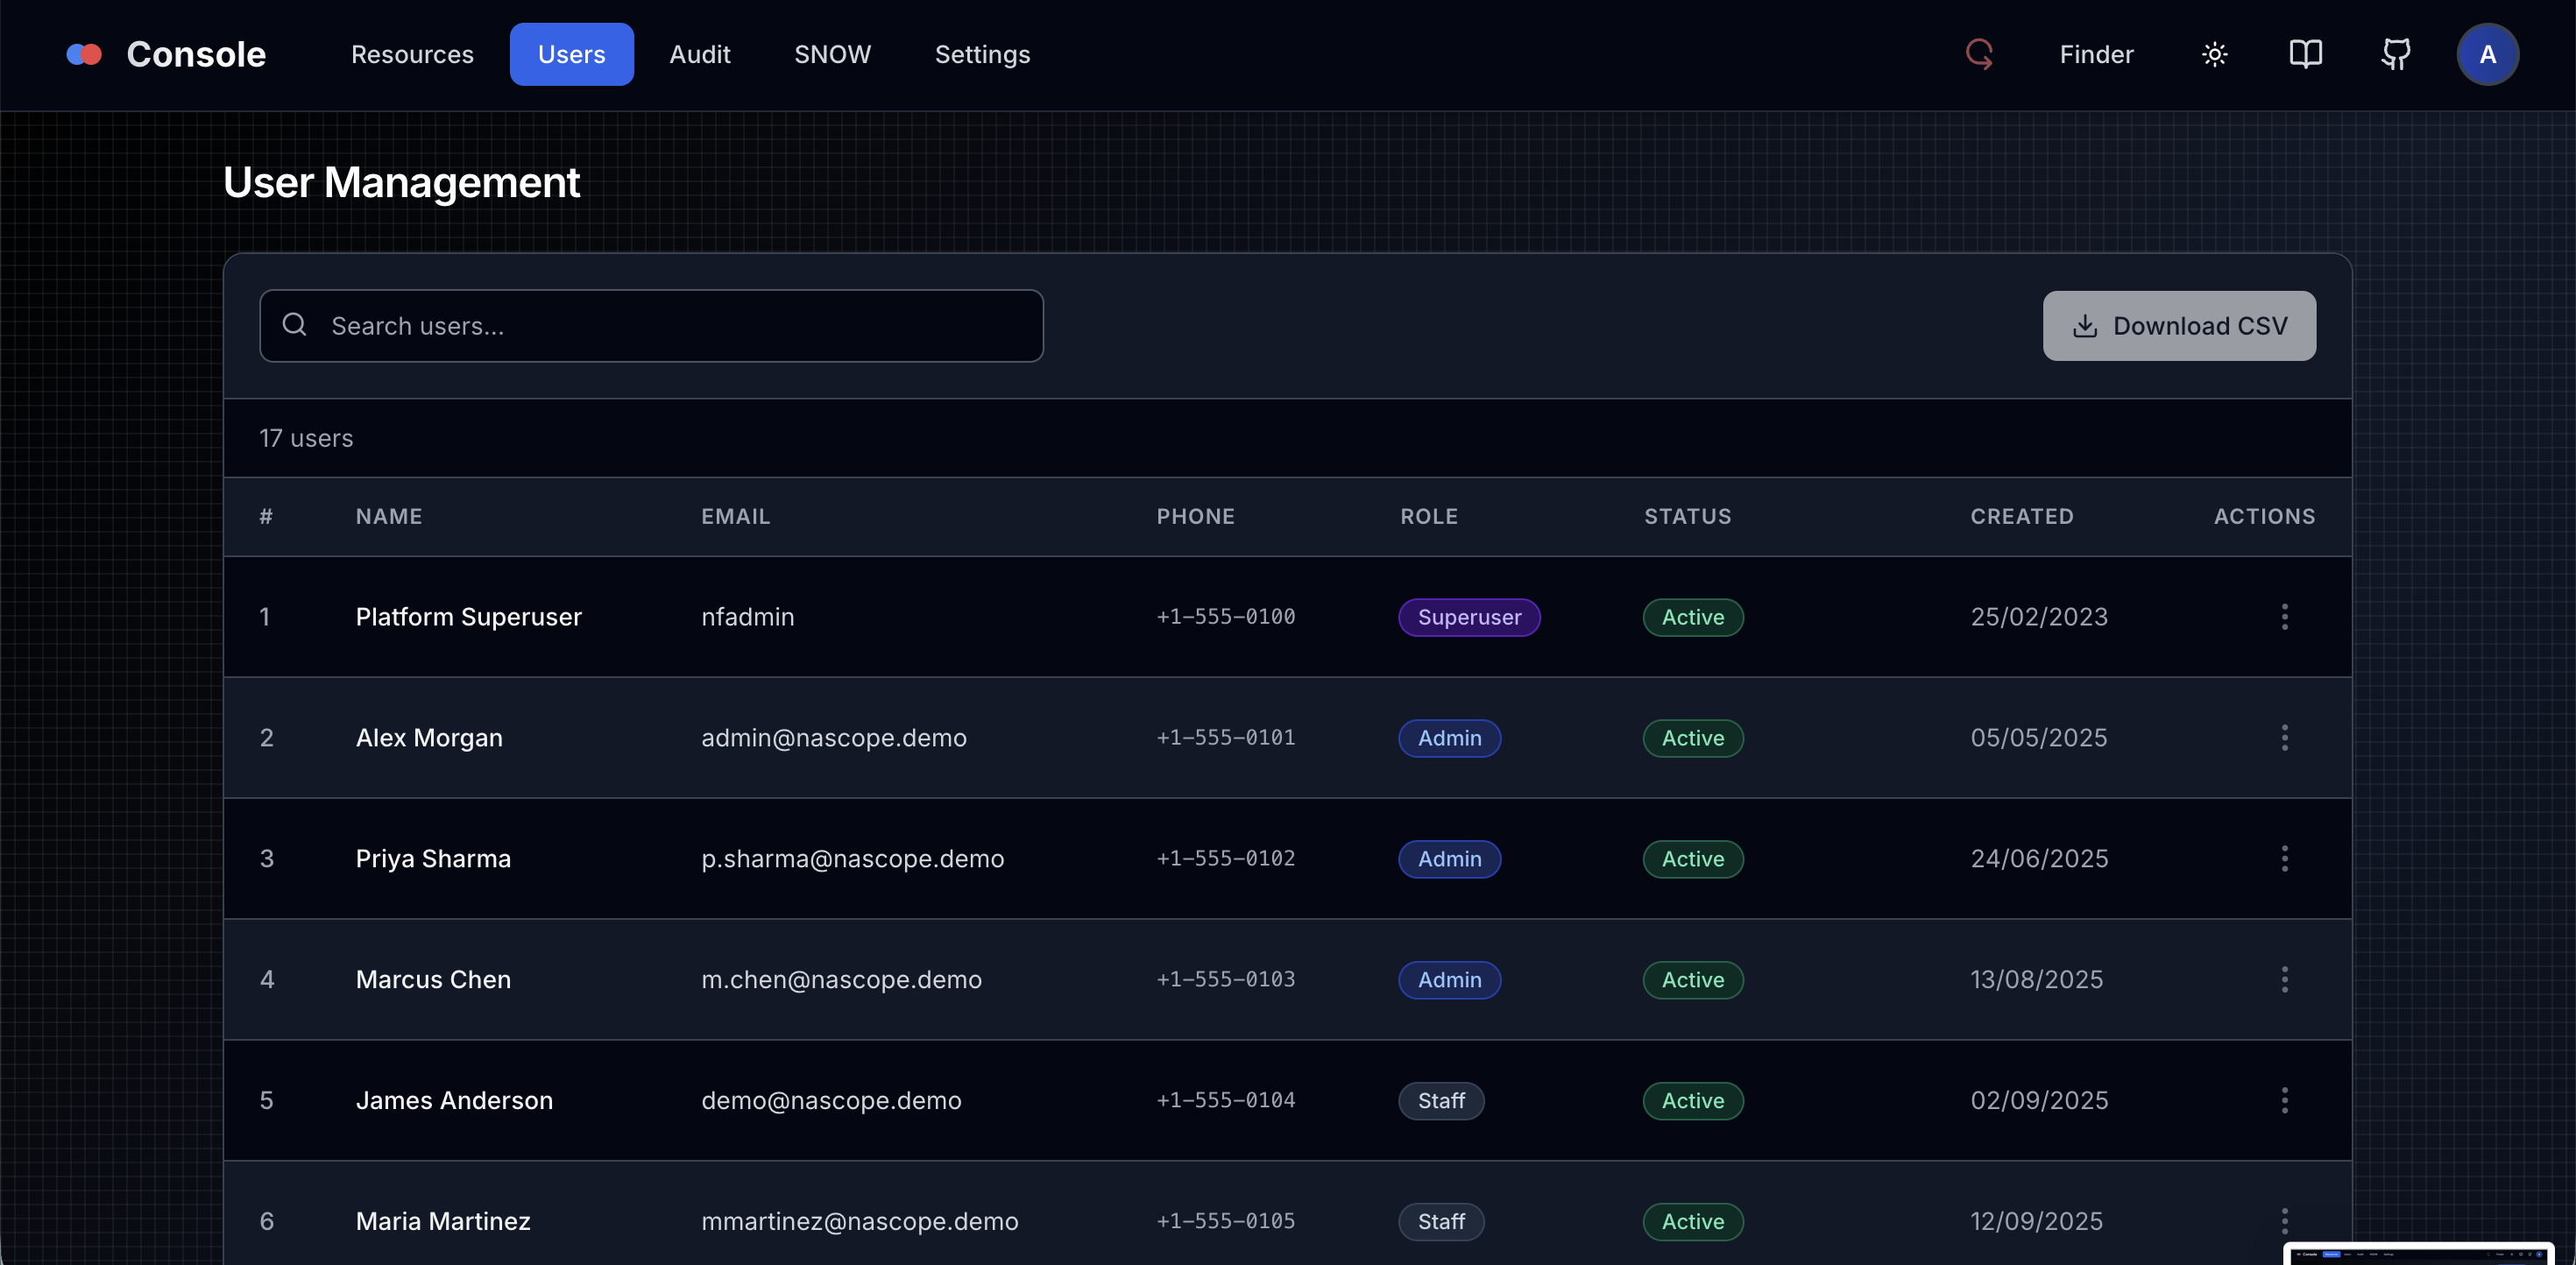Focus the Search users field

[651, 326]
